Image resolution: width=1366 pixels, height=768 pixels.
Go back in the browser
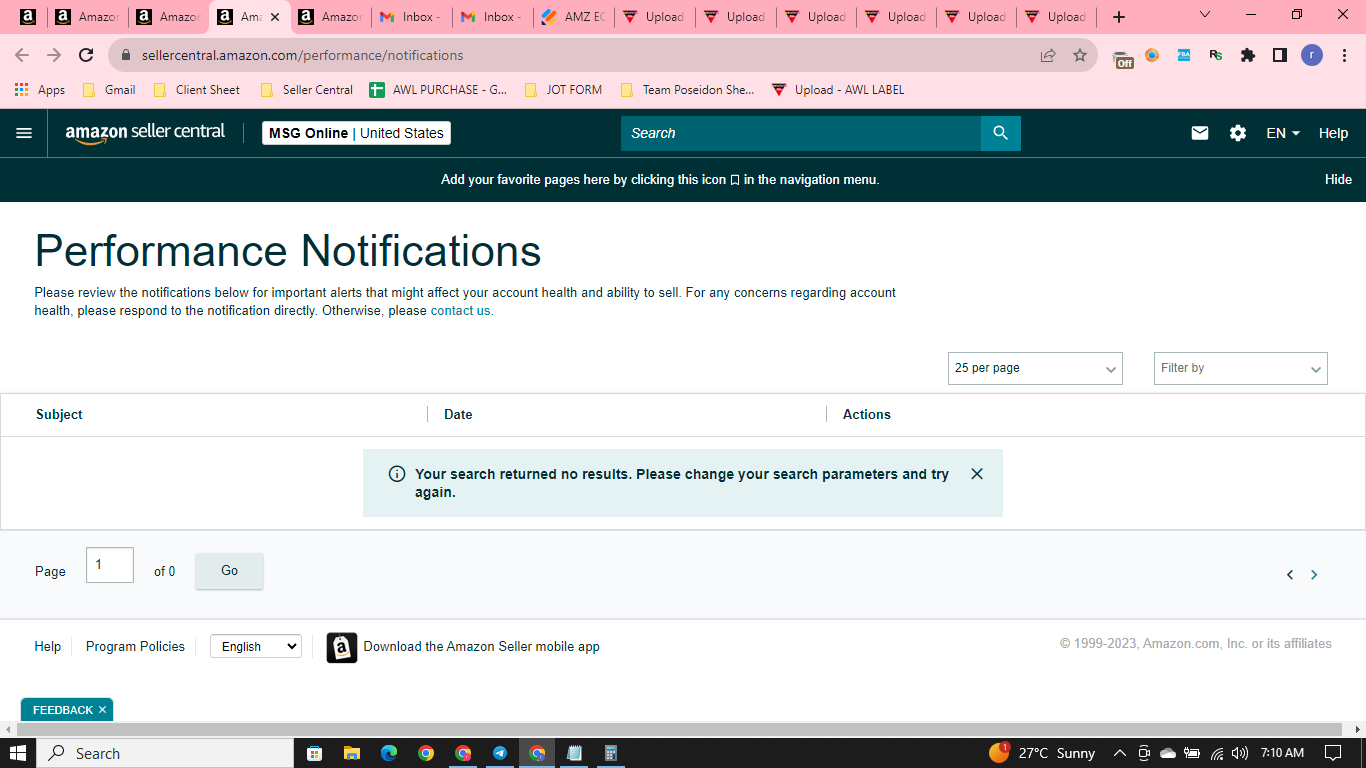coord(22,55)
